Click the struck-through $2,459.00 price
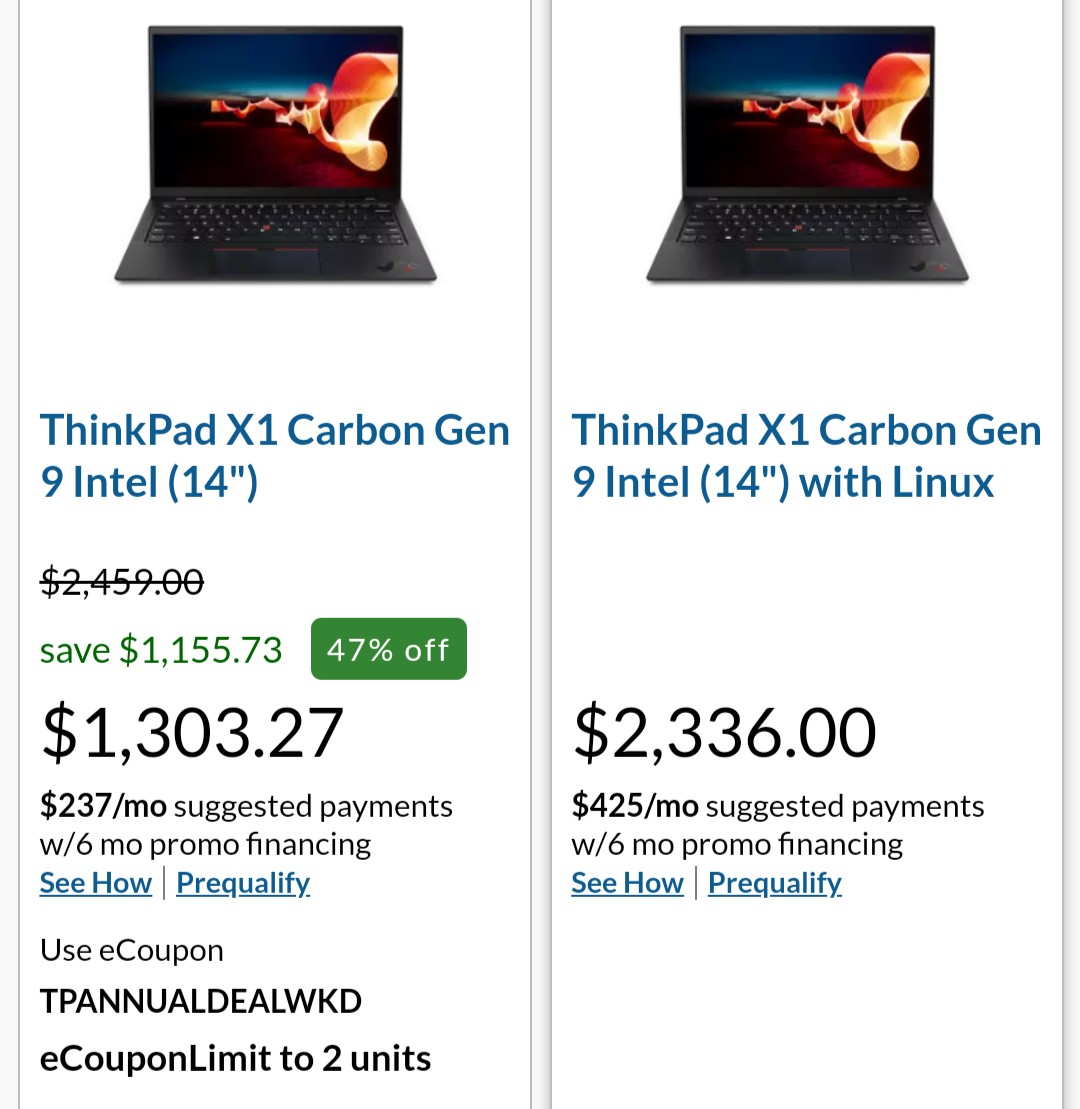 (x=122, y=581)
